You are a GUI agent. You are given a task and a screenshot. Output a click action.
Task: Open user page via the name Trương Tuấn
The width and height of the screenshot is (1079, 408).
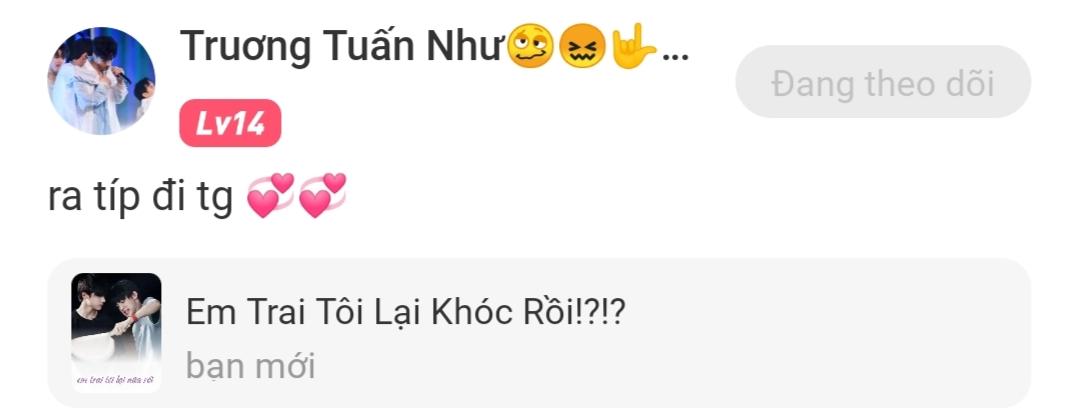(299, 47)
